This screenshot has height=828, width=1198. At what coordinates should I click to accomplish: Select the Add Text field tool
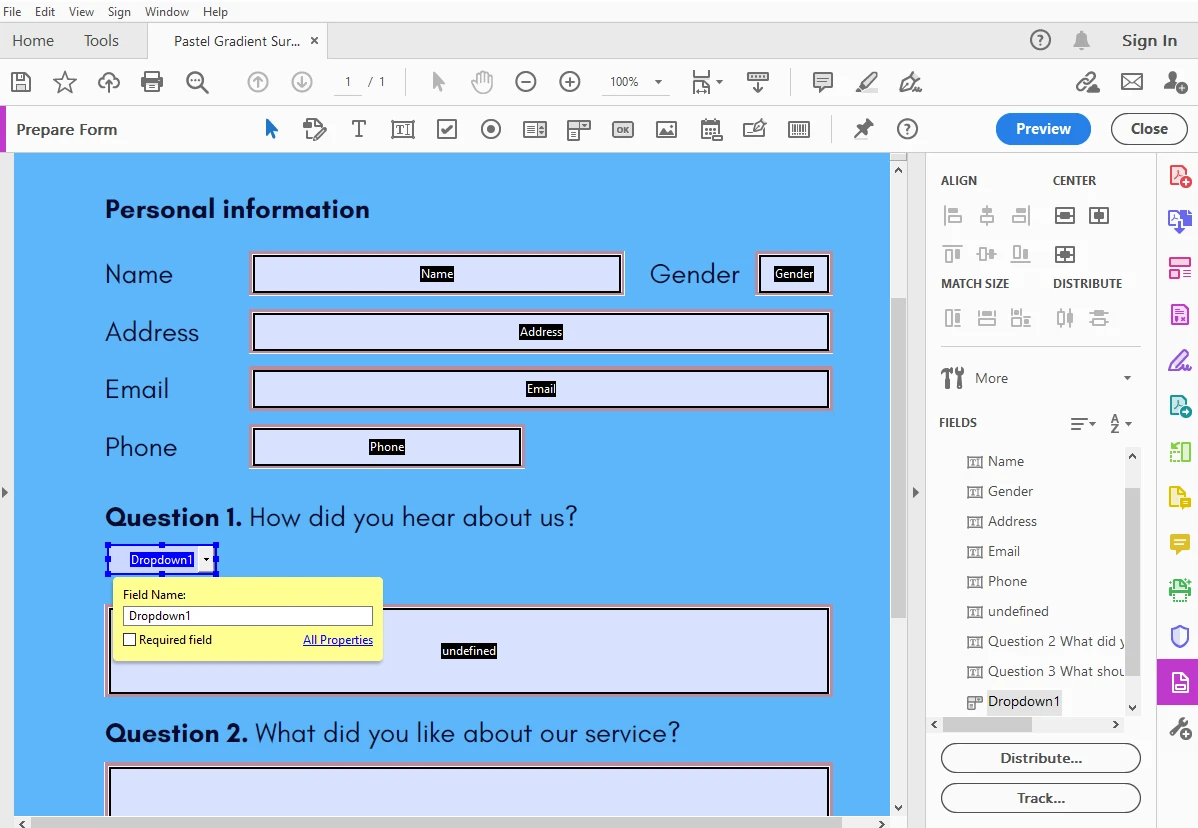pos(403,129)
